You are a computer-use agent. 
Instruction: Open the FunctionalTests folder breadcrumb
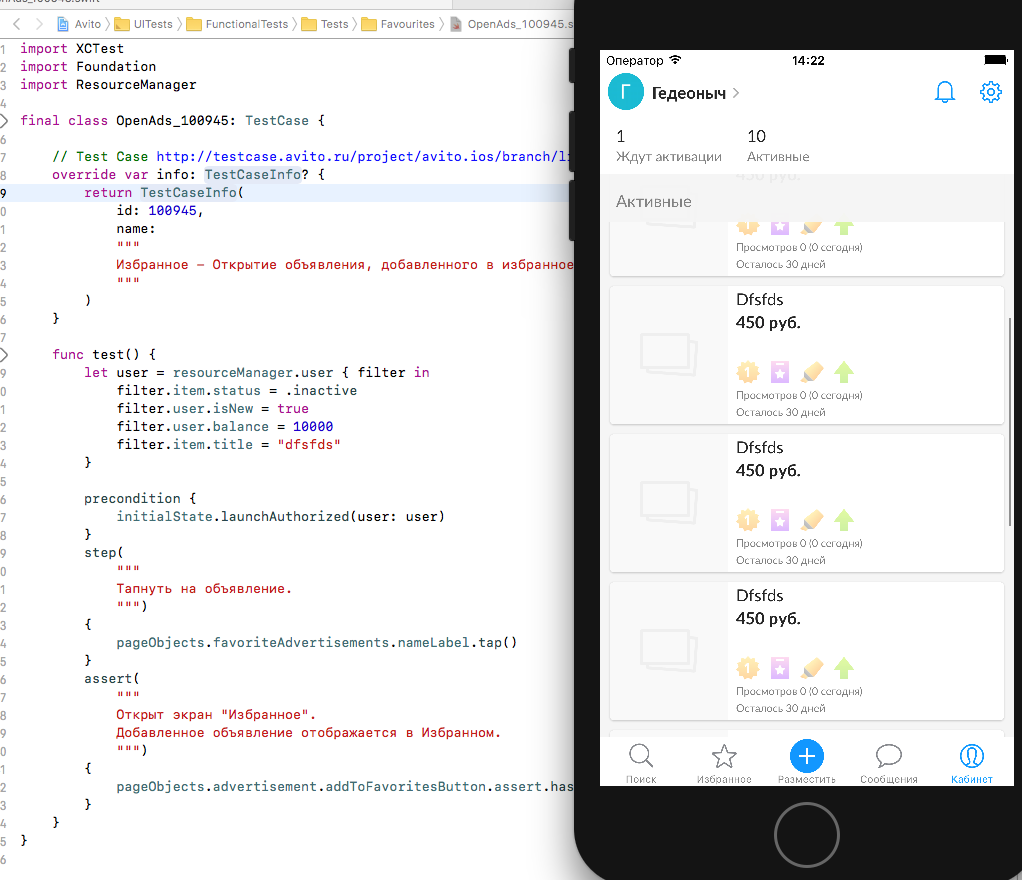[x=237, y=24]
